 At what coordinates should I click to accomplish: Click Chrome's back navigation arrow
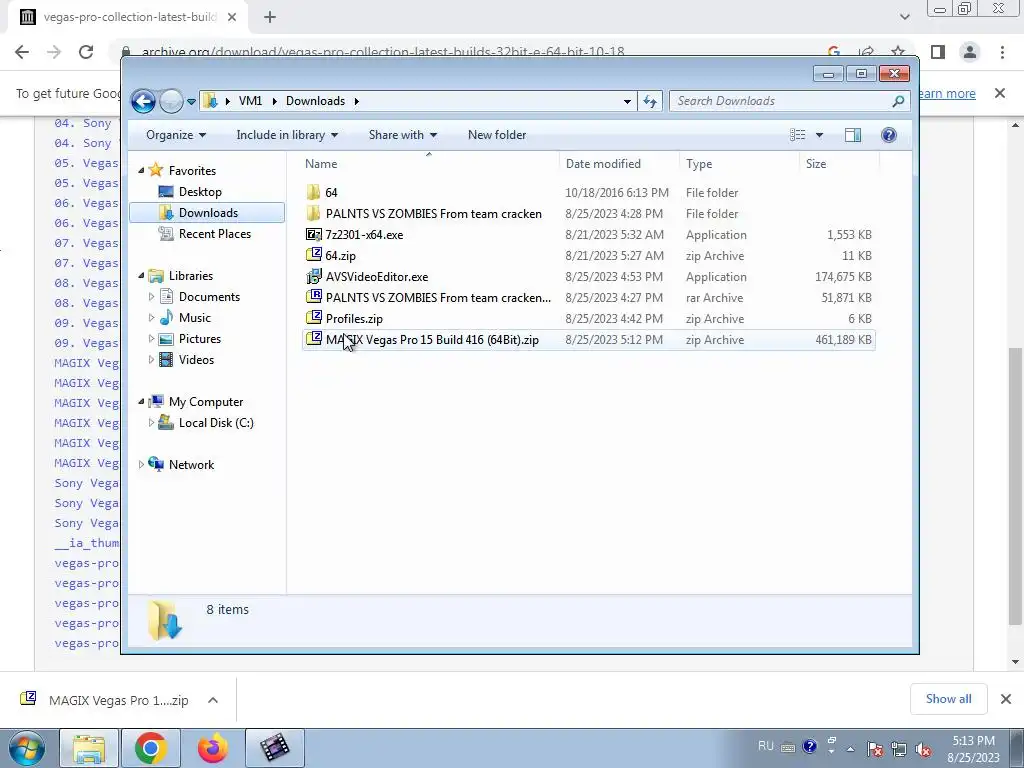(x=22, y=52)
